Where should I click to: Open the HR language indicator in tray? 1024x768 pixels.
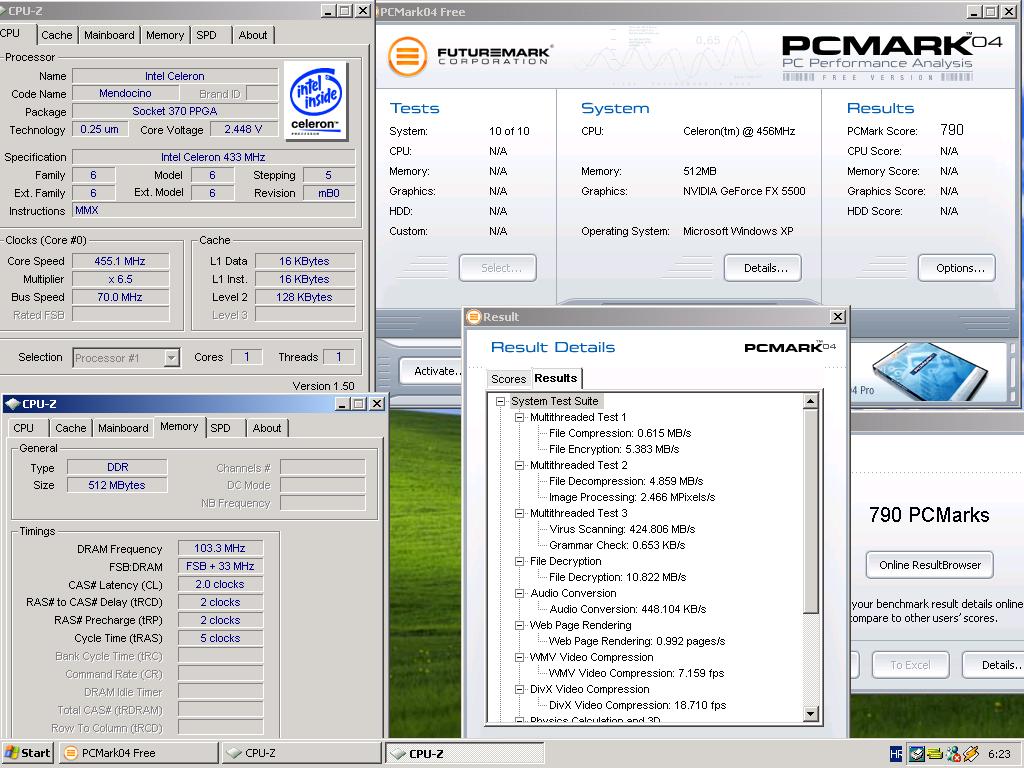pyautogui.click(x=896, y=754)
